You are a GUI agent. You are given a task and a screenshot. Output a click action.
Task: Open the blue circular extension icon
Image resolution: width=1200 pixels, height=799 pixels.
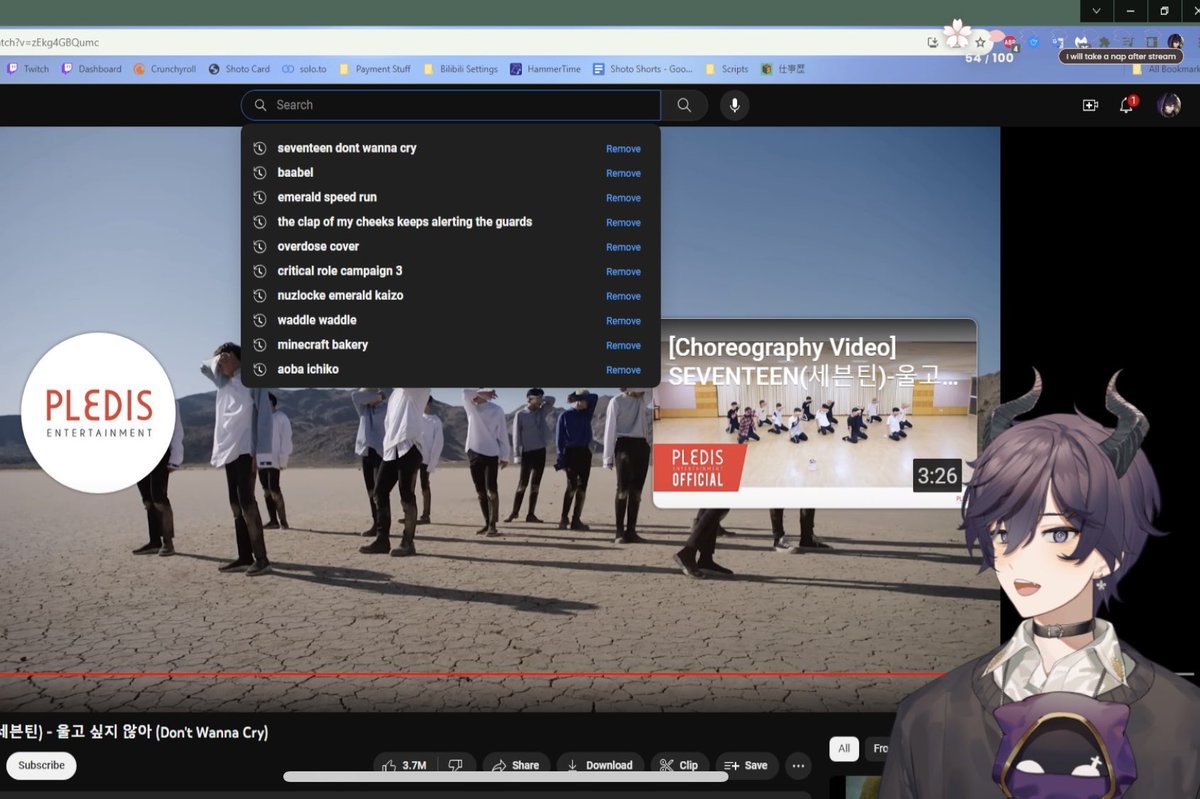click(x=1034, y=43)
